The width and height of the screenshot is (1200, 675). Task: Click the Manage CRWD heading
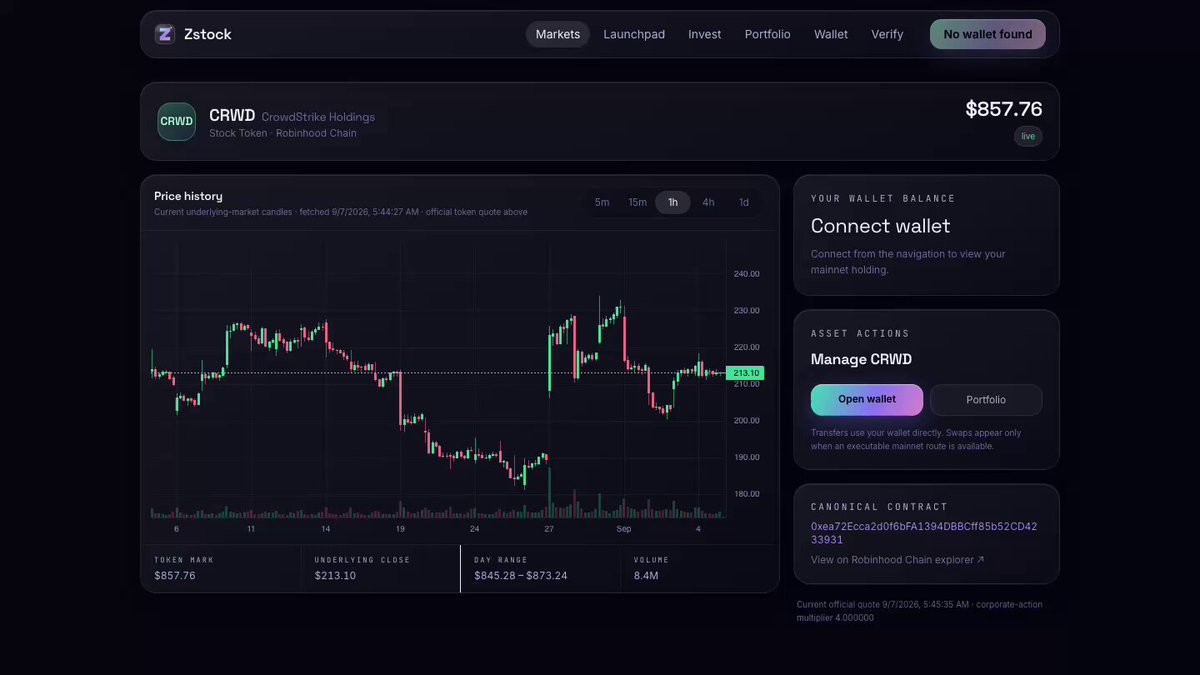(x=861, y=359)
